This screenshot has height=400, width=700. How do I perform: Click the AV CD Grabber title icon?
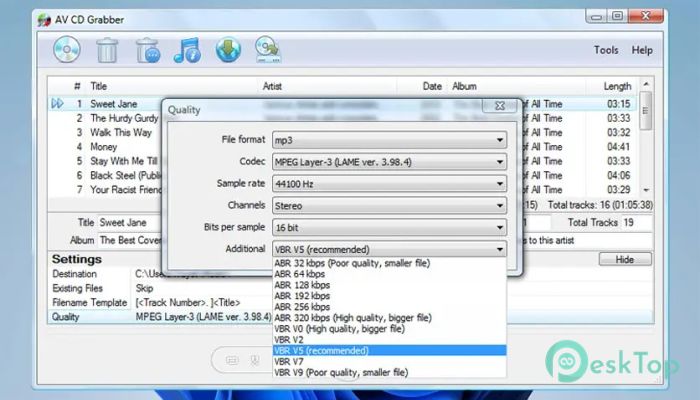coord(44,20)
